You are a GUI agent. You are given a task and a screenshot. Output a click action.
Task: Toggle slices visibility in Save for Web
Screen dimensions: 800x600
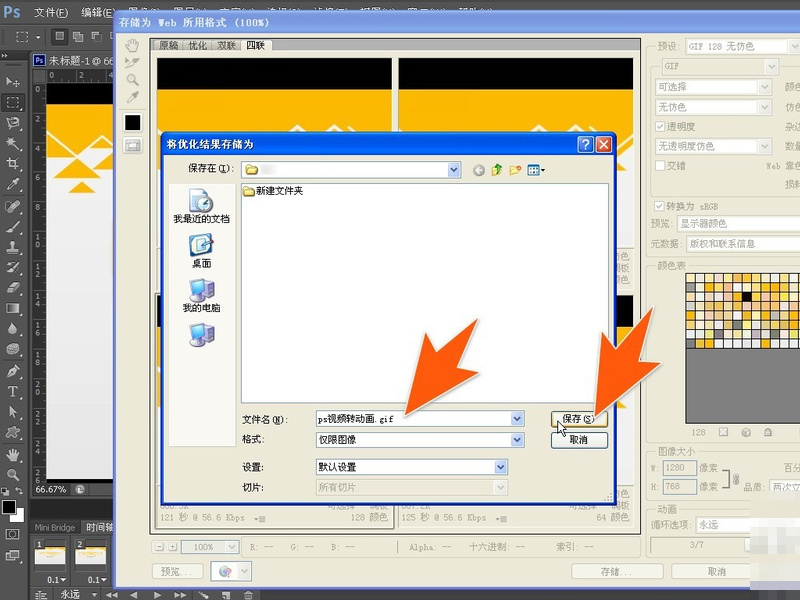point(133,146)
